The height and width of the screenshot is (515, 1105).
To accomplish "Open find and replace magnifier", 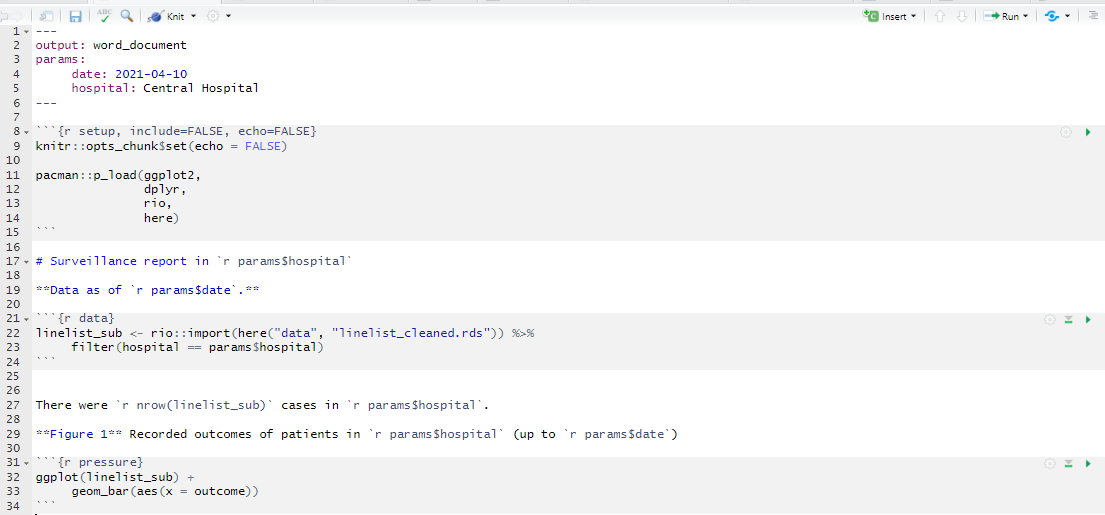I will click(x=127, y=15).
